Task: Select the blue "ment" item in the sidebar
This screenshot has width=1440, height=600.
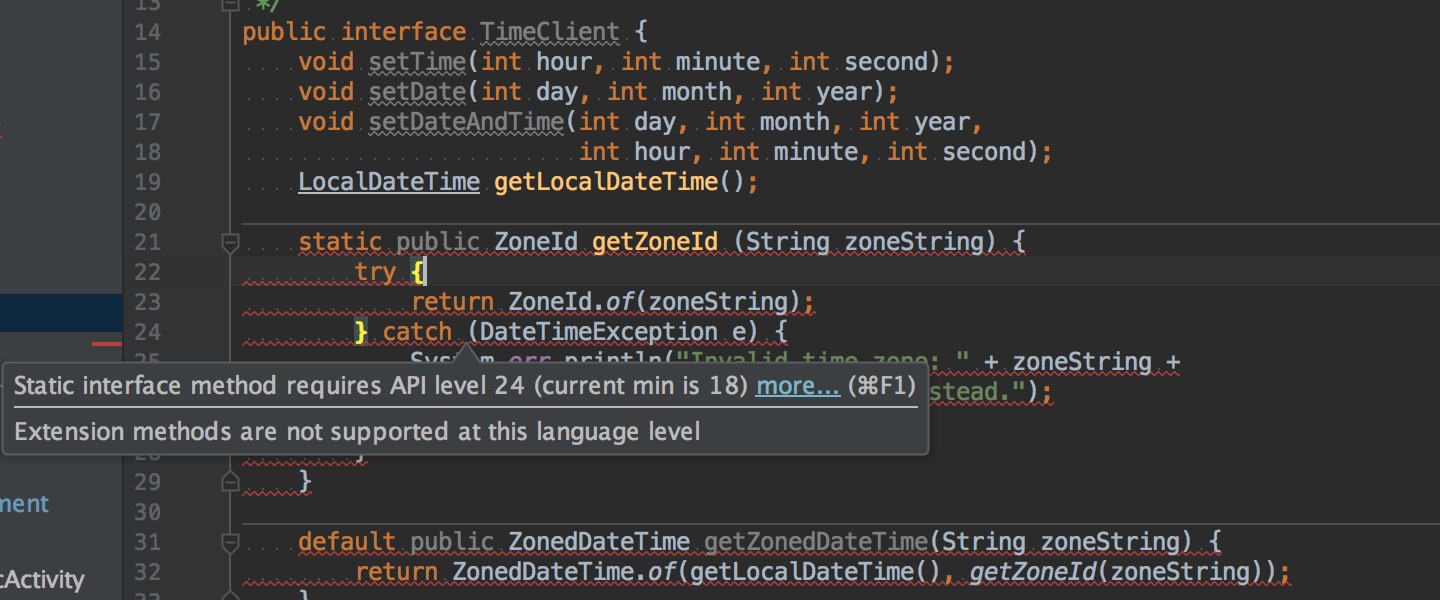Action: click(x=22, y=504)
